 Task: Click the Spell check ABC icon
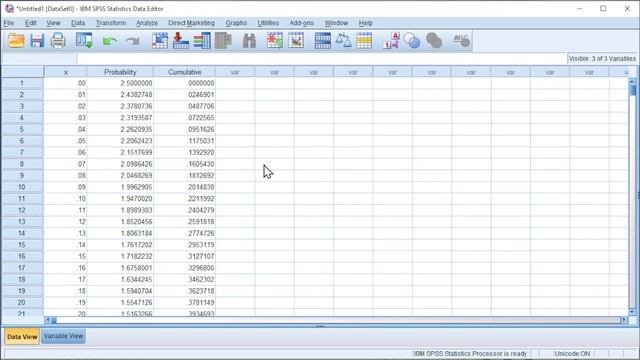point(461,40)
